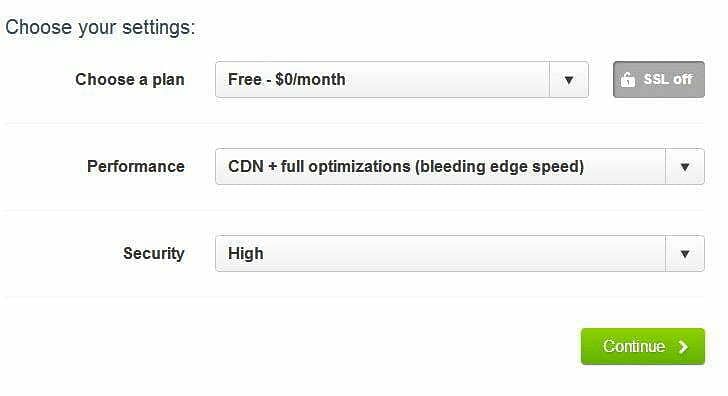This screenshot has width=728, height=396.
Task: Click the Continue button
Action: tap(643, 346)
